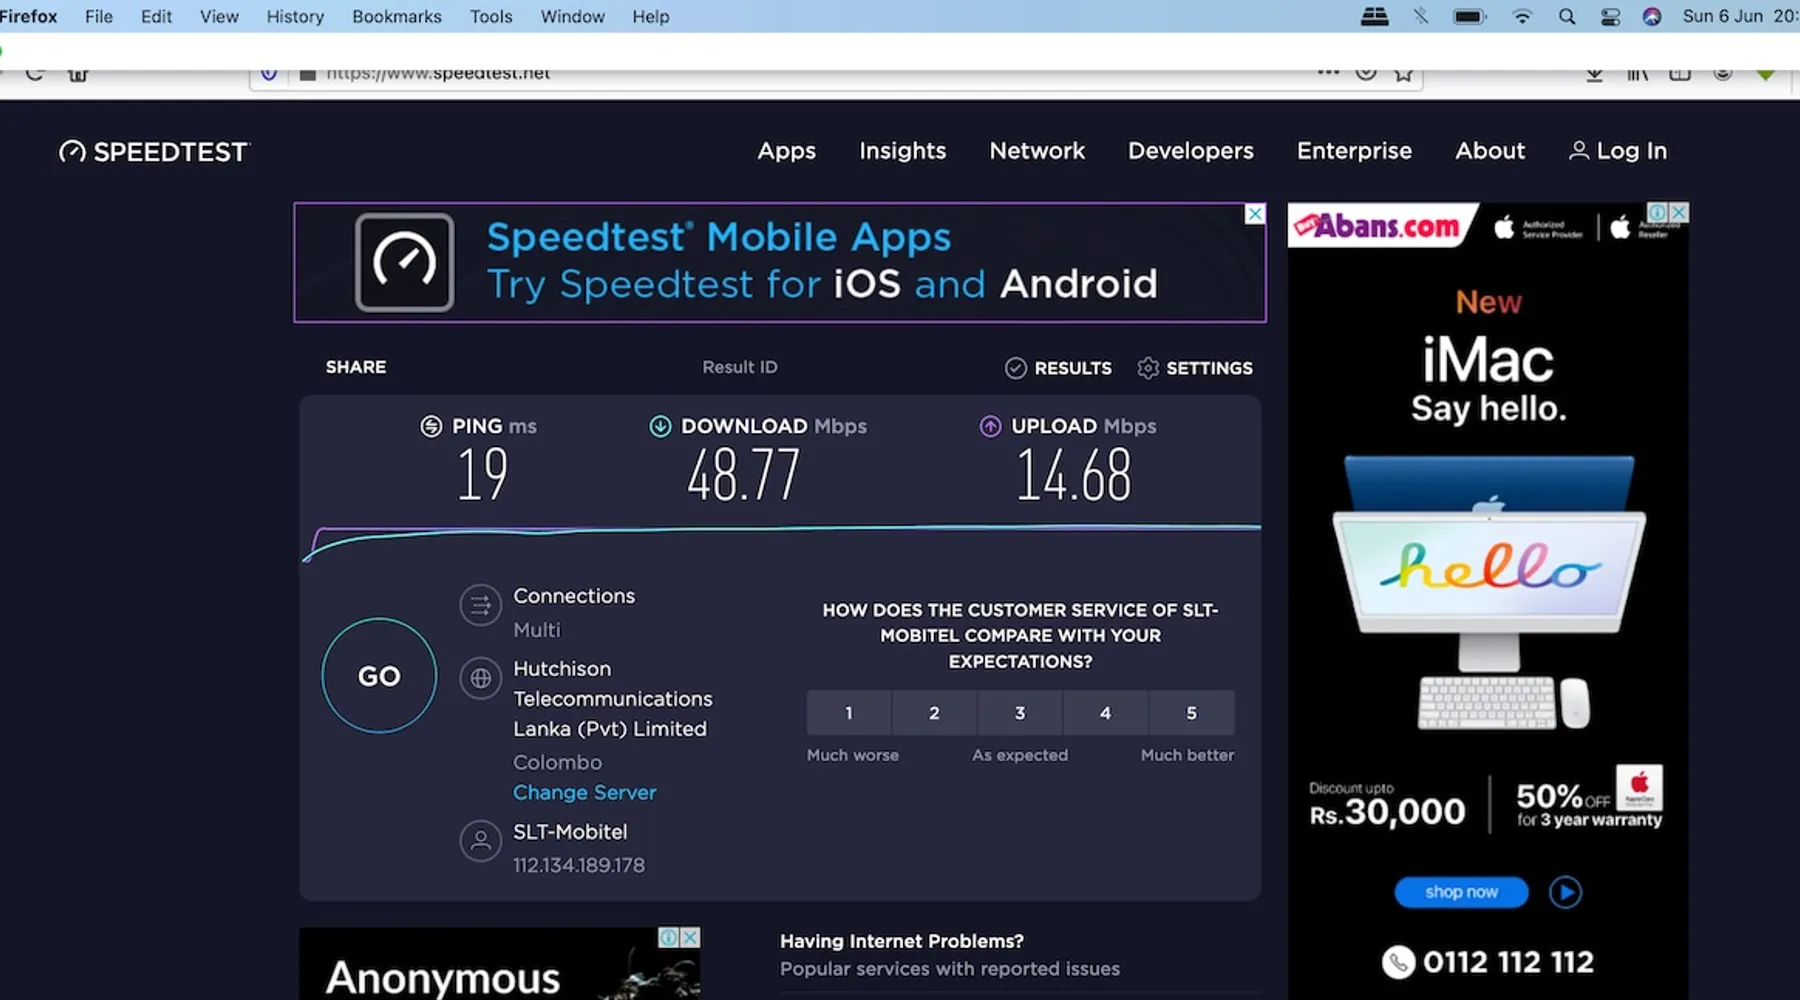Visit the About page
Image resolution: width=1800 pixels, height=1000 pixels.
tap(1490, 151)
